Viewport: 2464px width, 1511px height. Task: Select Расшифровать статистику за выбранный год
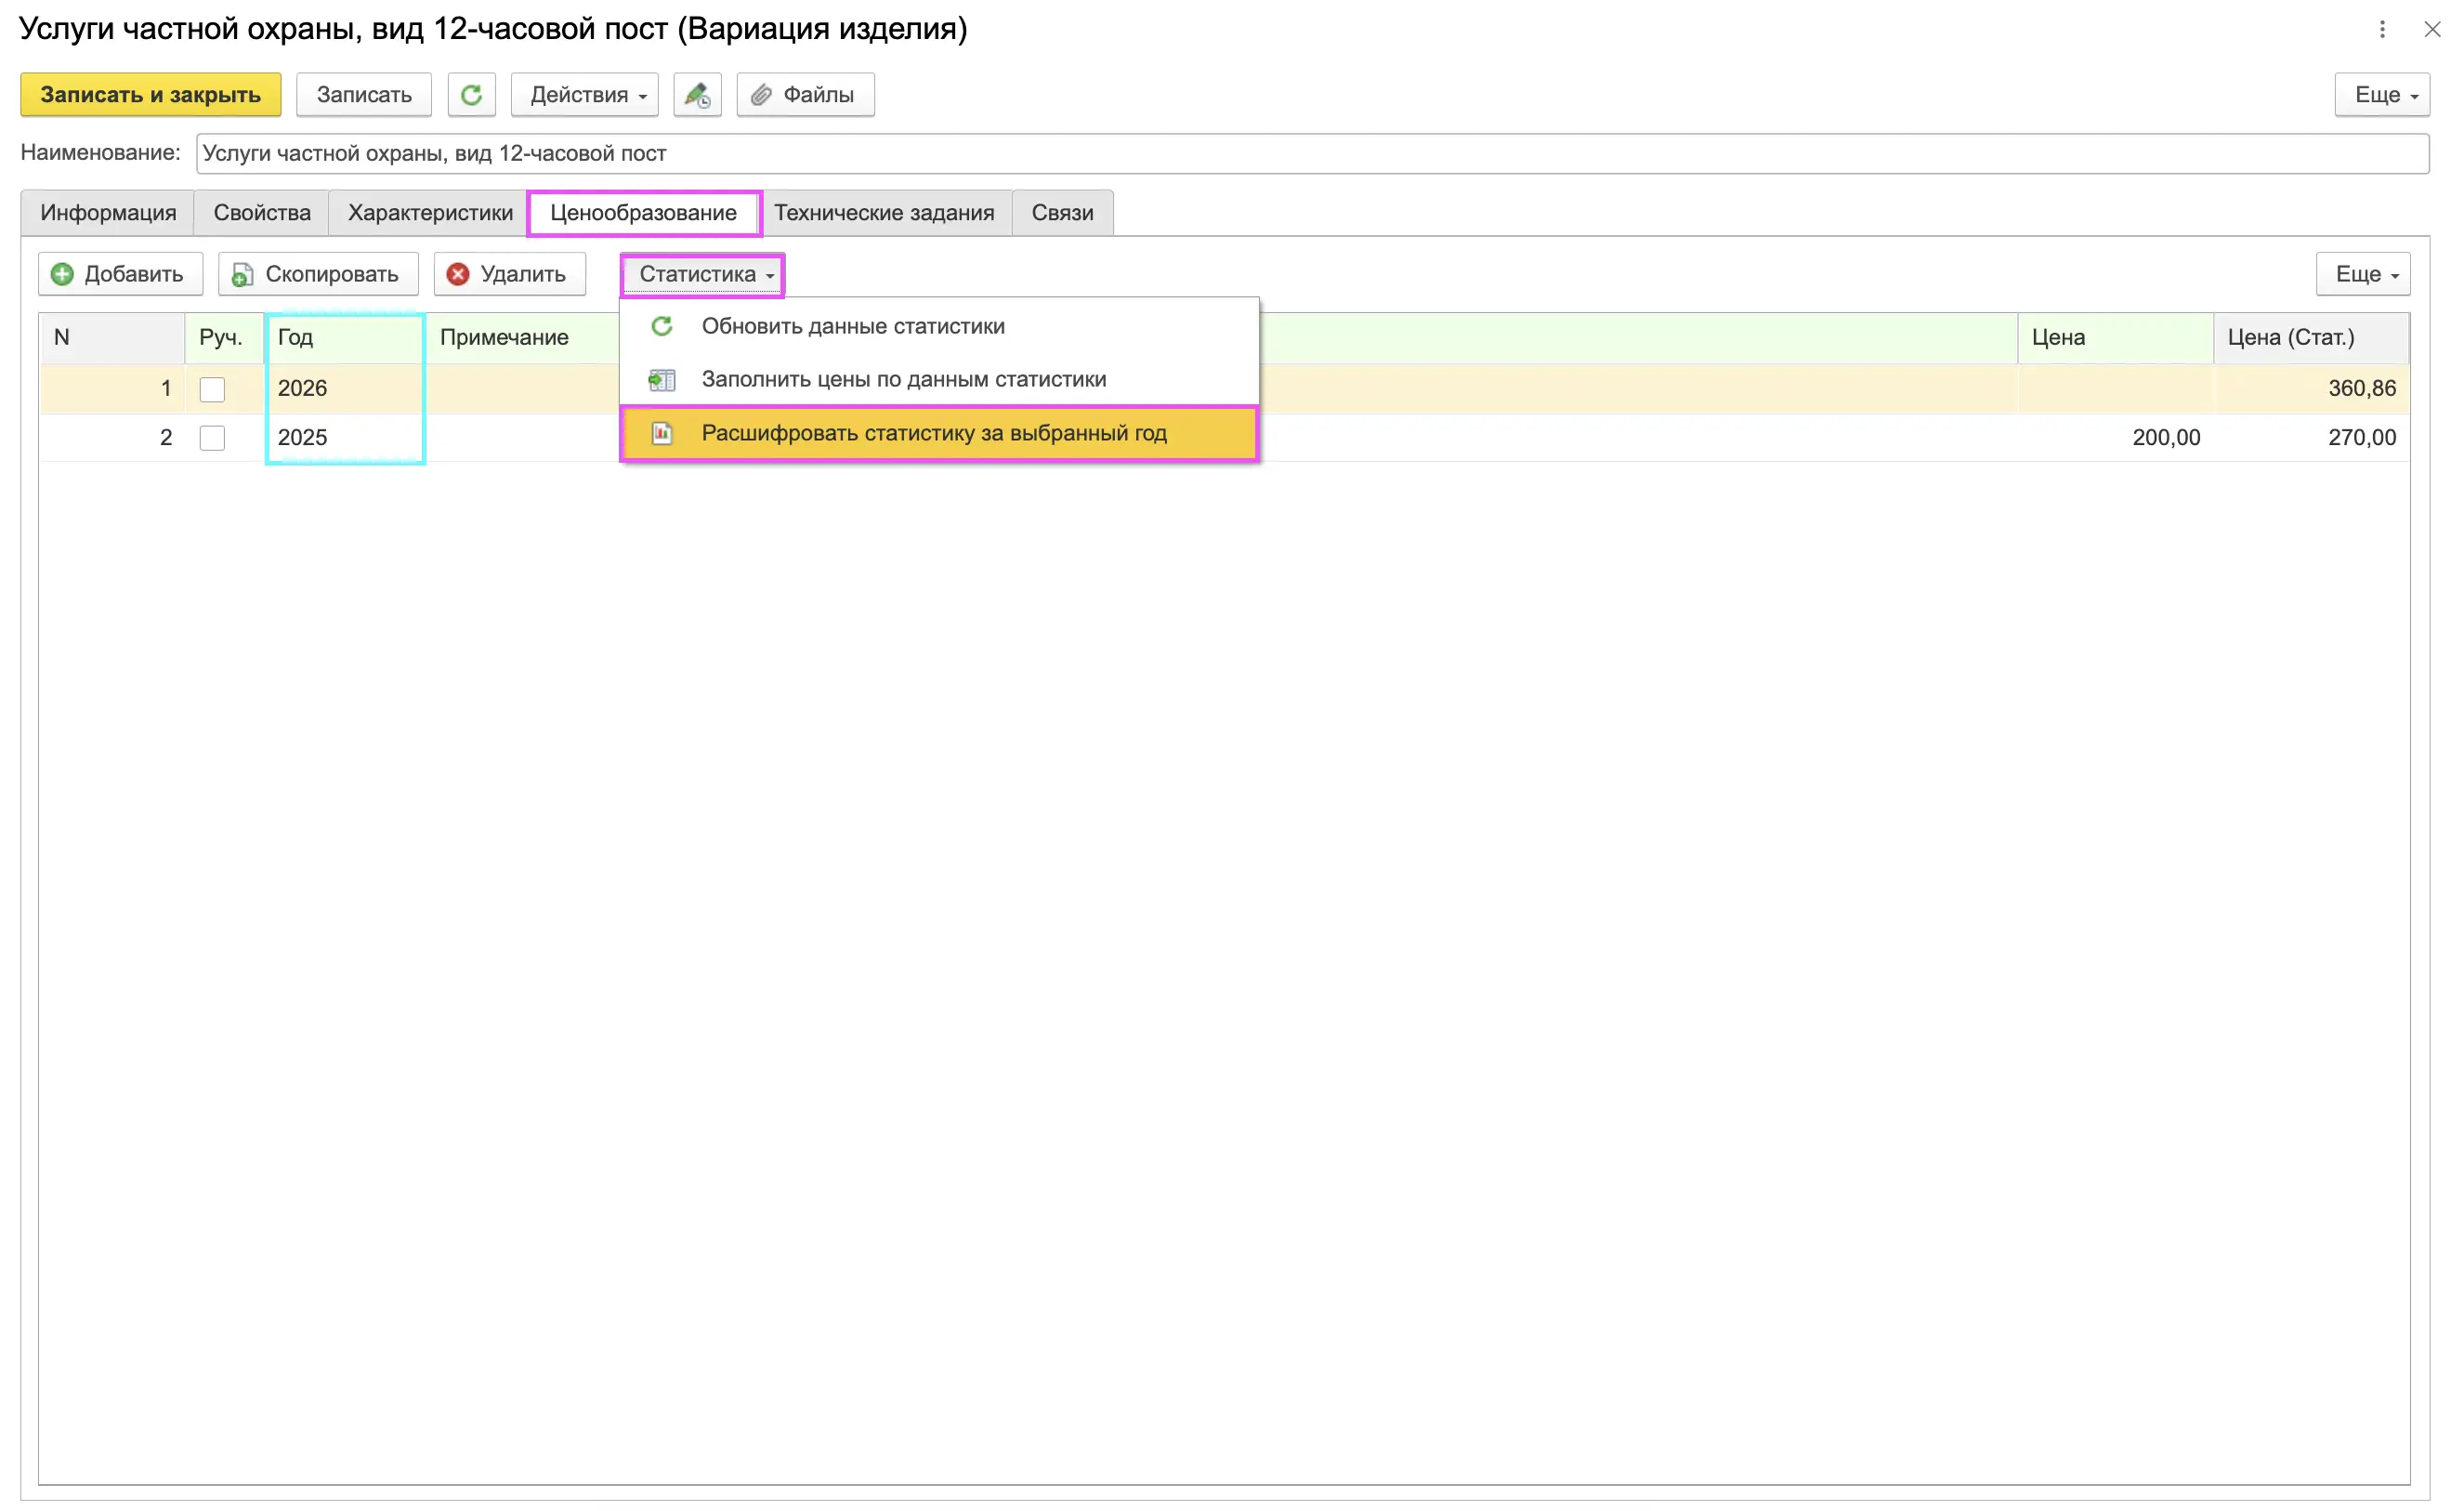coord(939,433)
